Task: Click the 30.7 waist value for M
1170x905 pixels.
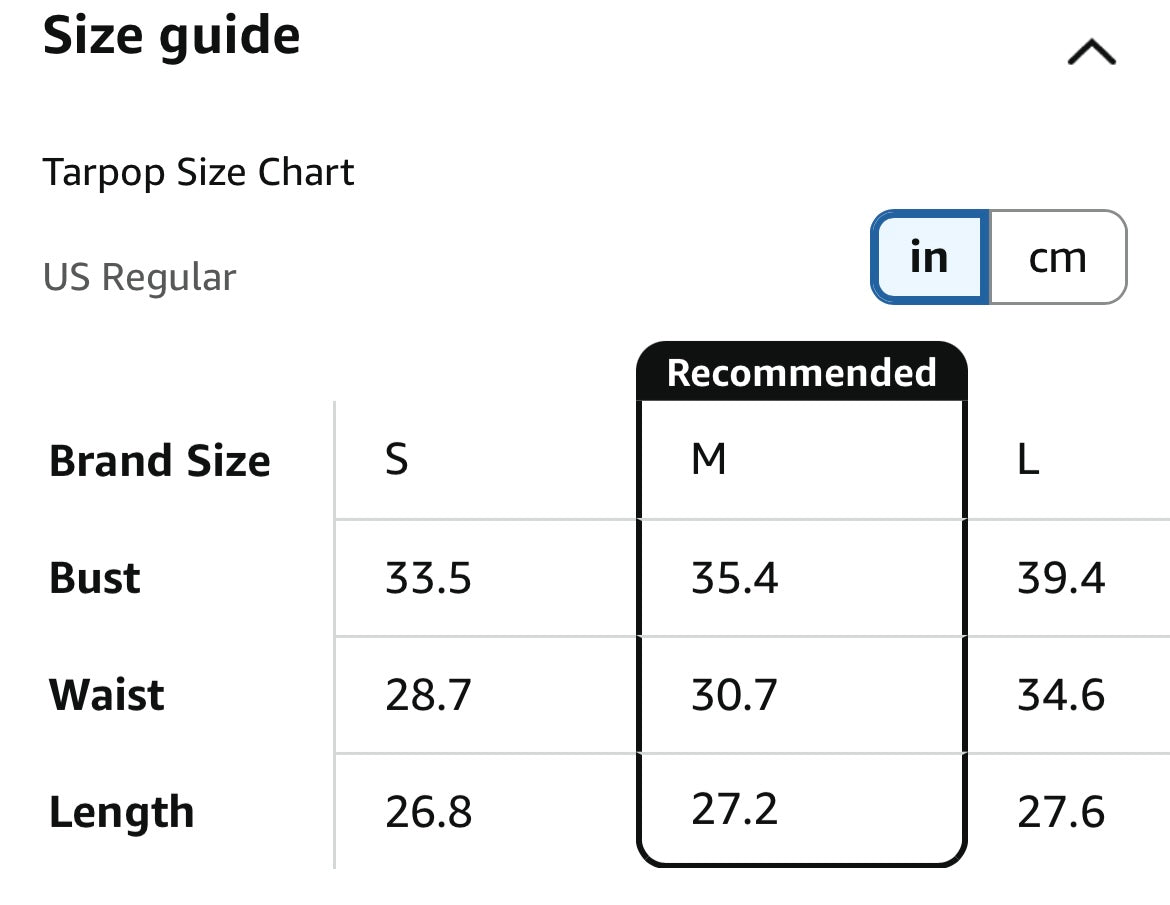Action: pos(734,695)
